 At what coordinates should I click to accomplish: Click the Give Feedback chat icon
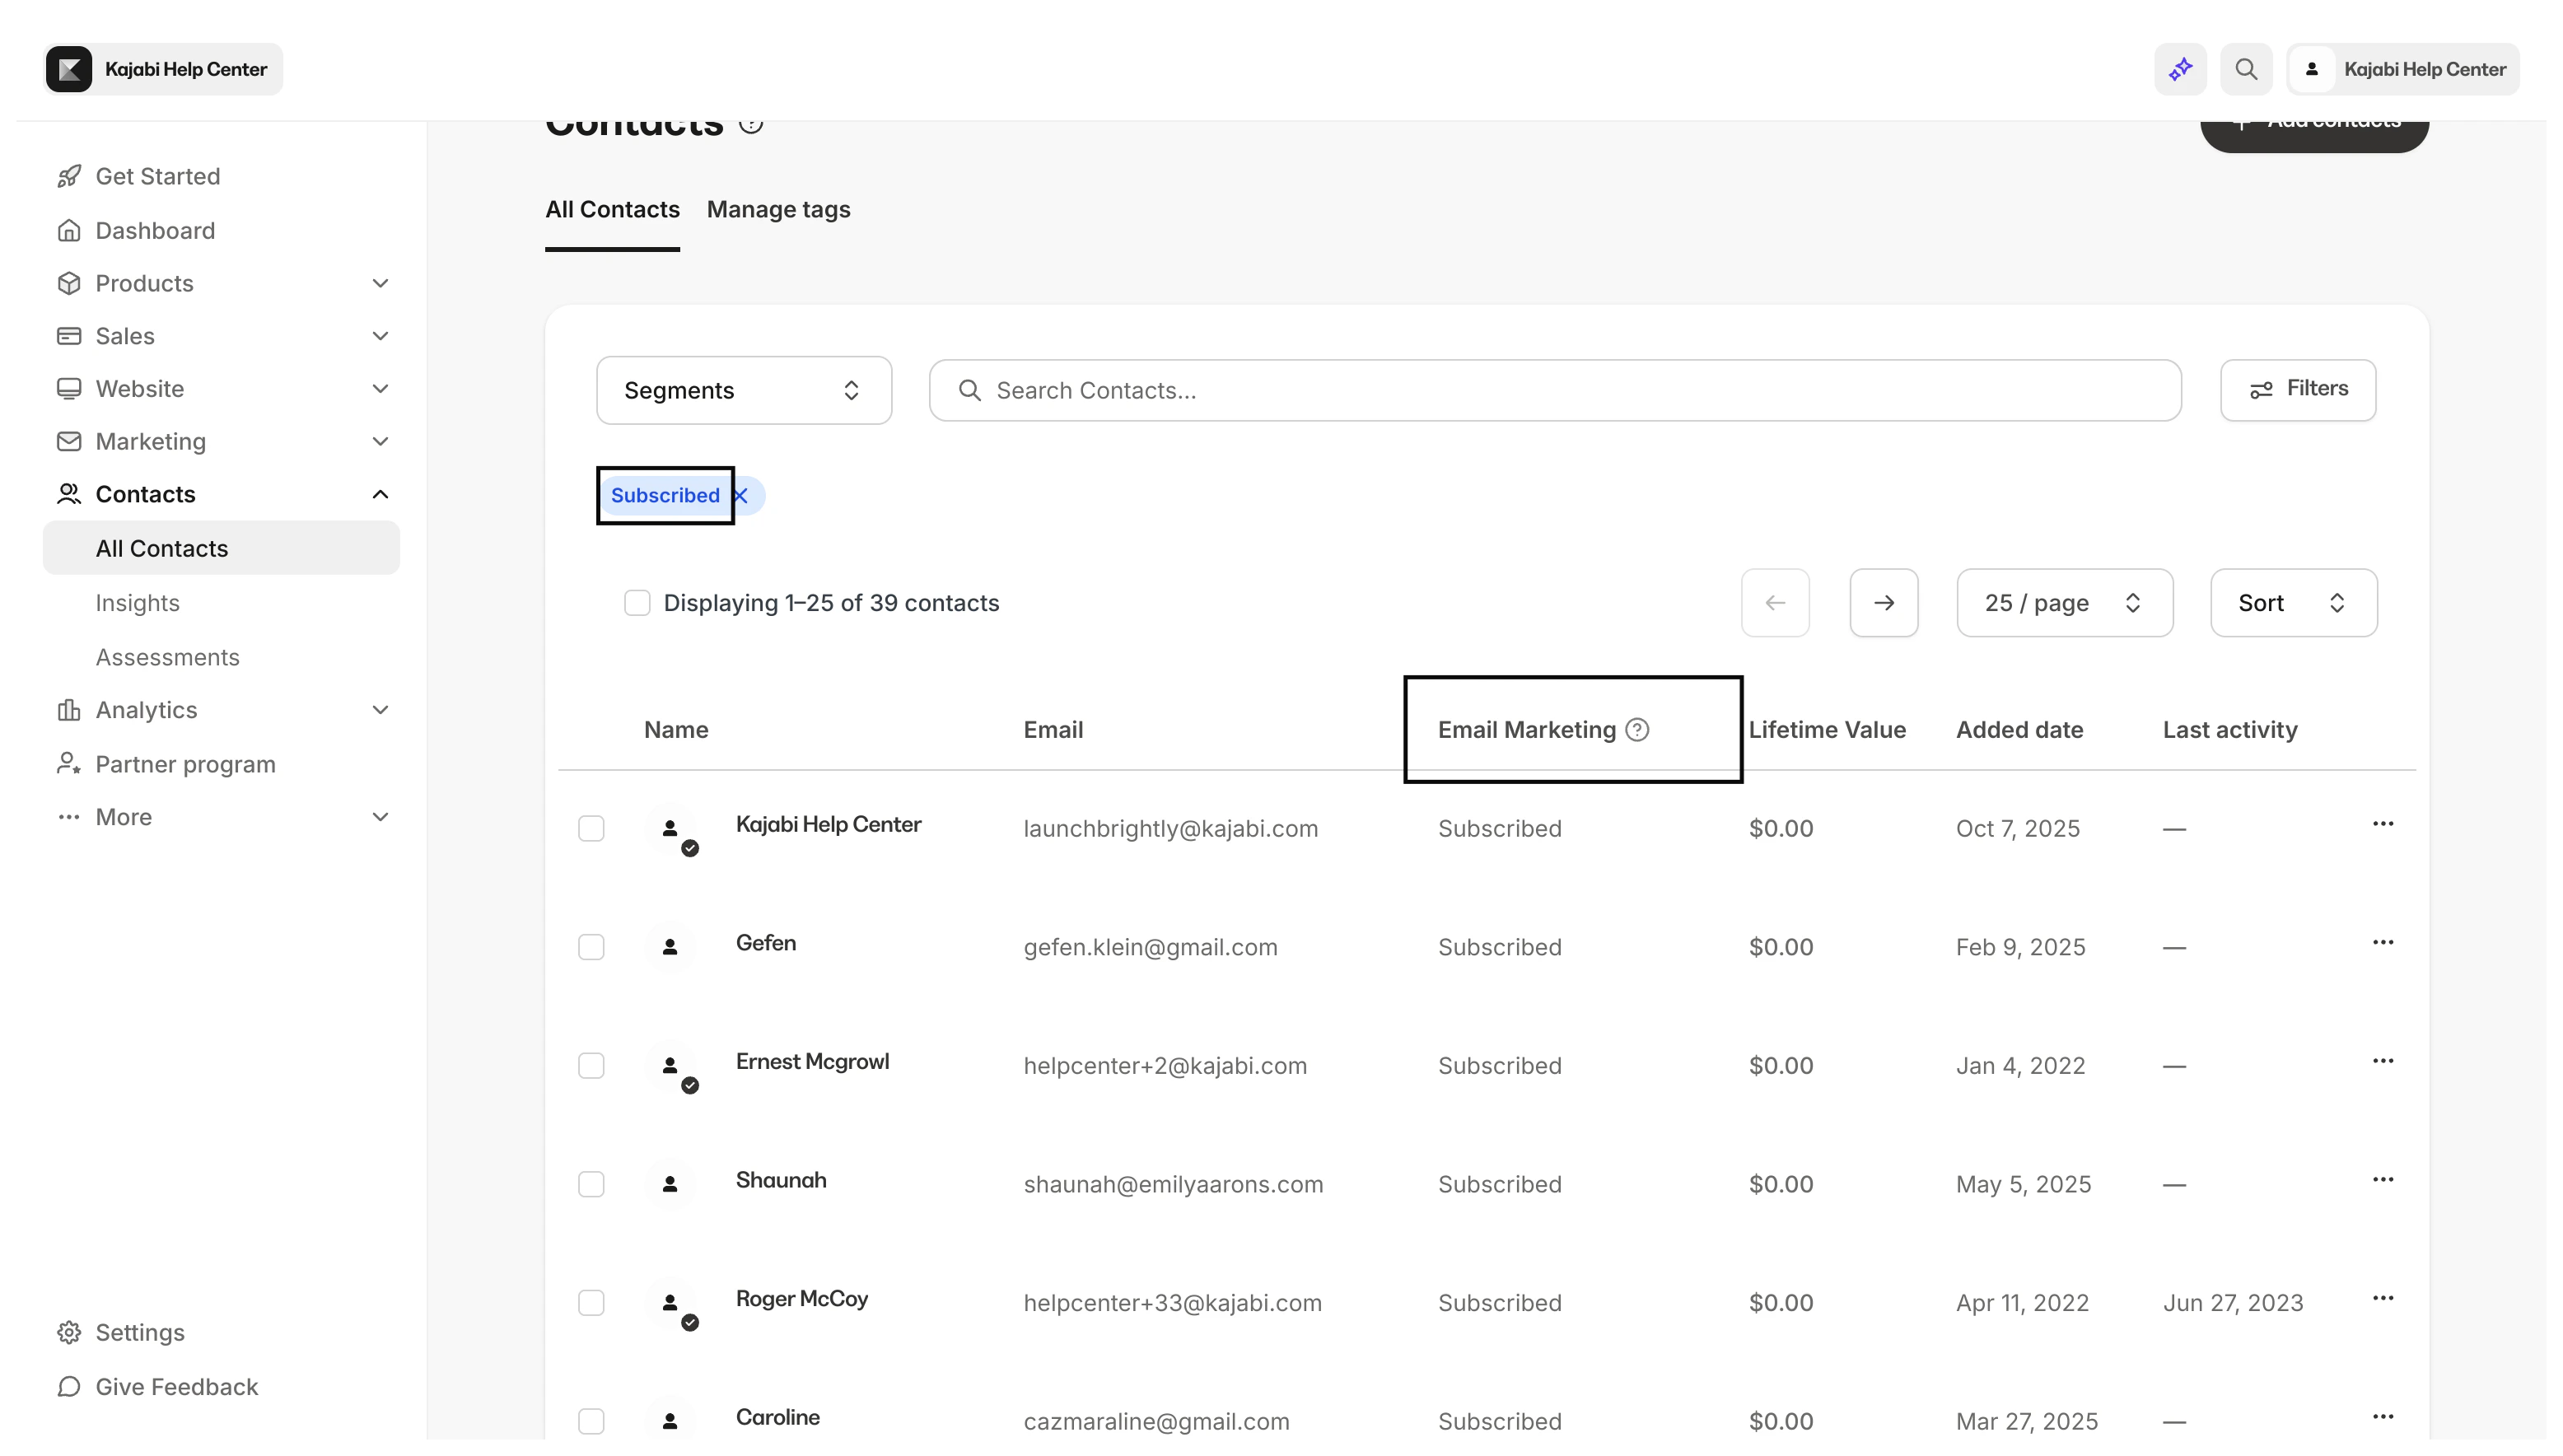[x=69, y=1386]
